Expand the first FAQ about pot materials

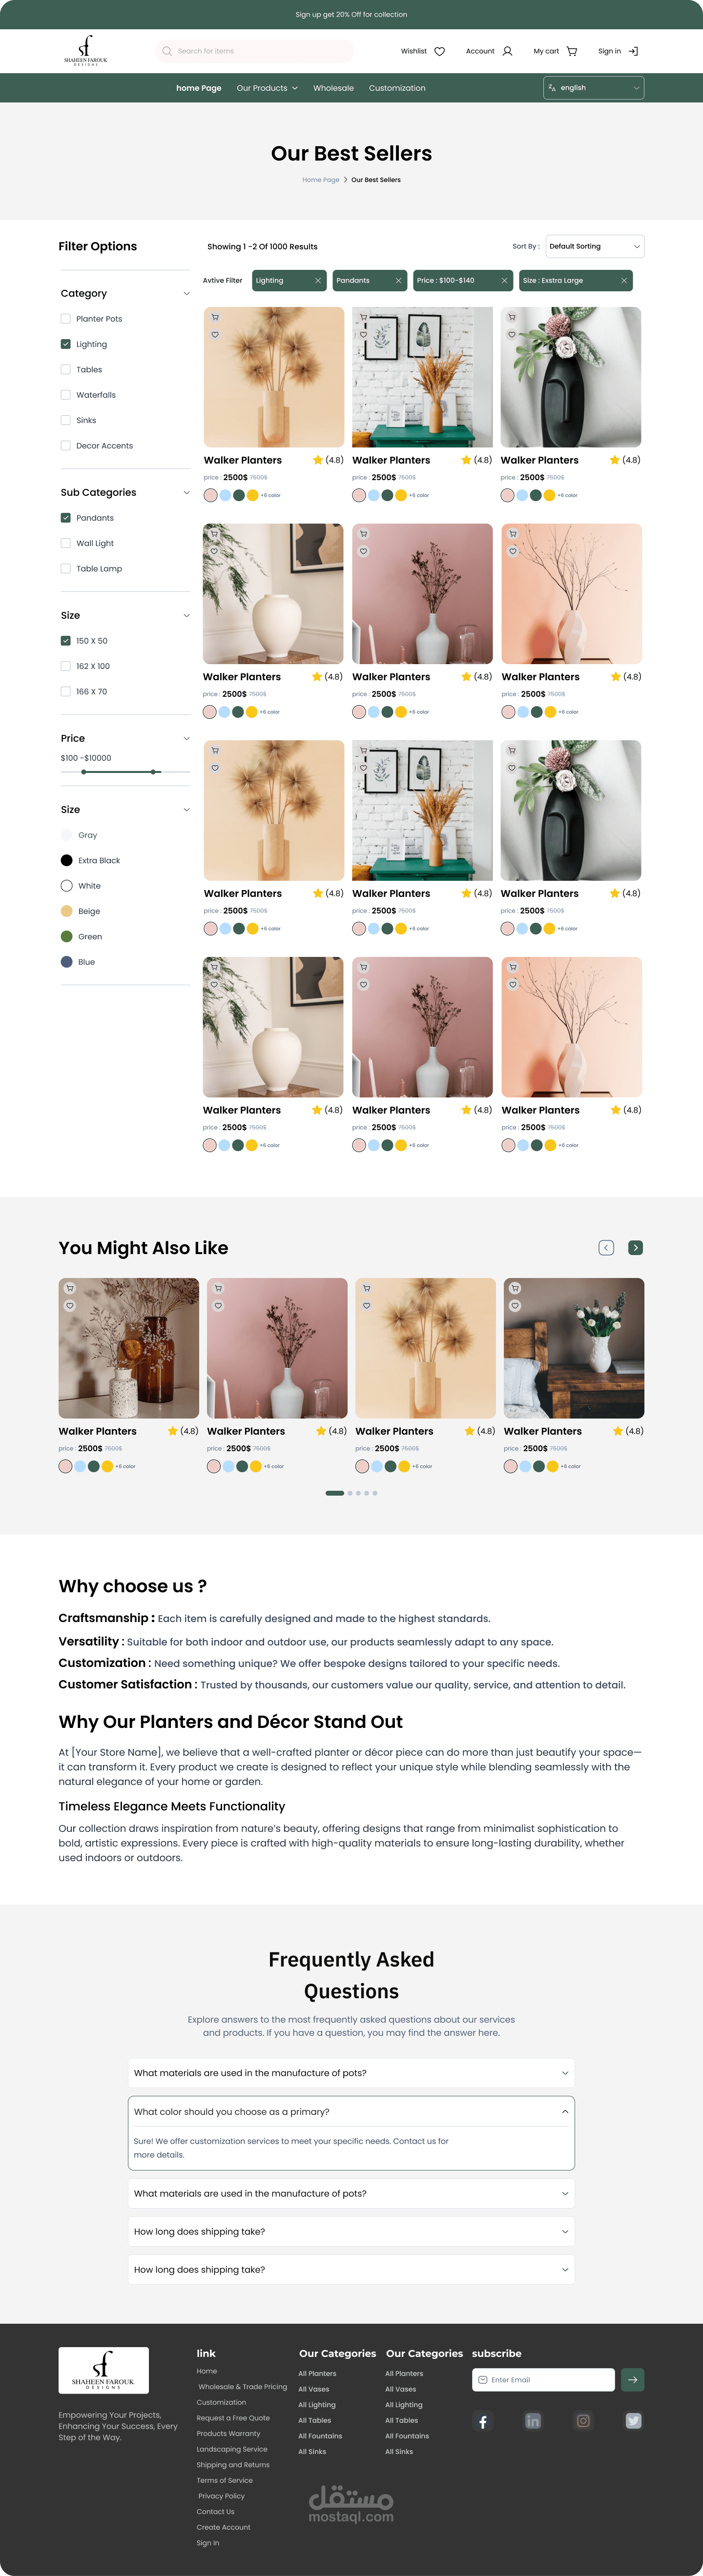point(351,2073)
